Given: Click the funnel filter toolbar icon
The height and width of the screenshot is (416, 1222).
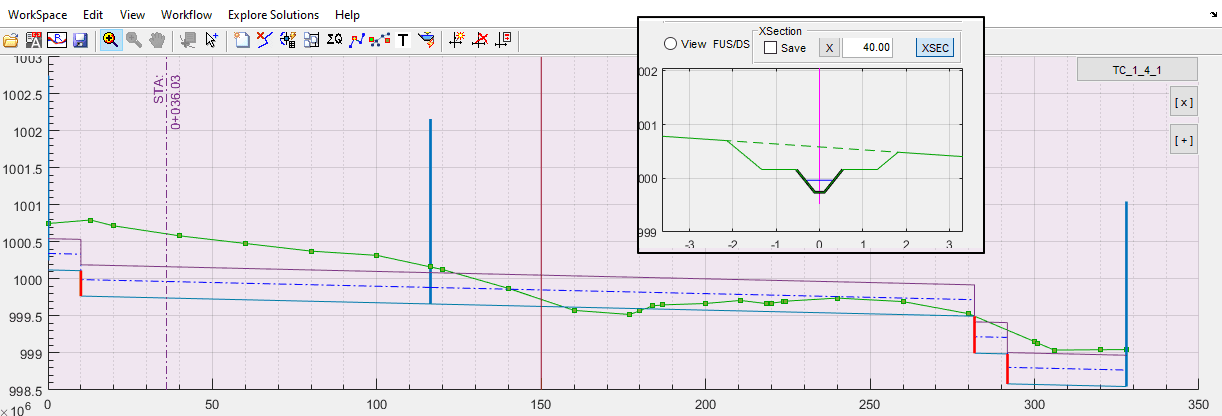Looking at the screenshot, I should 427,40.
